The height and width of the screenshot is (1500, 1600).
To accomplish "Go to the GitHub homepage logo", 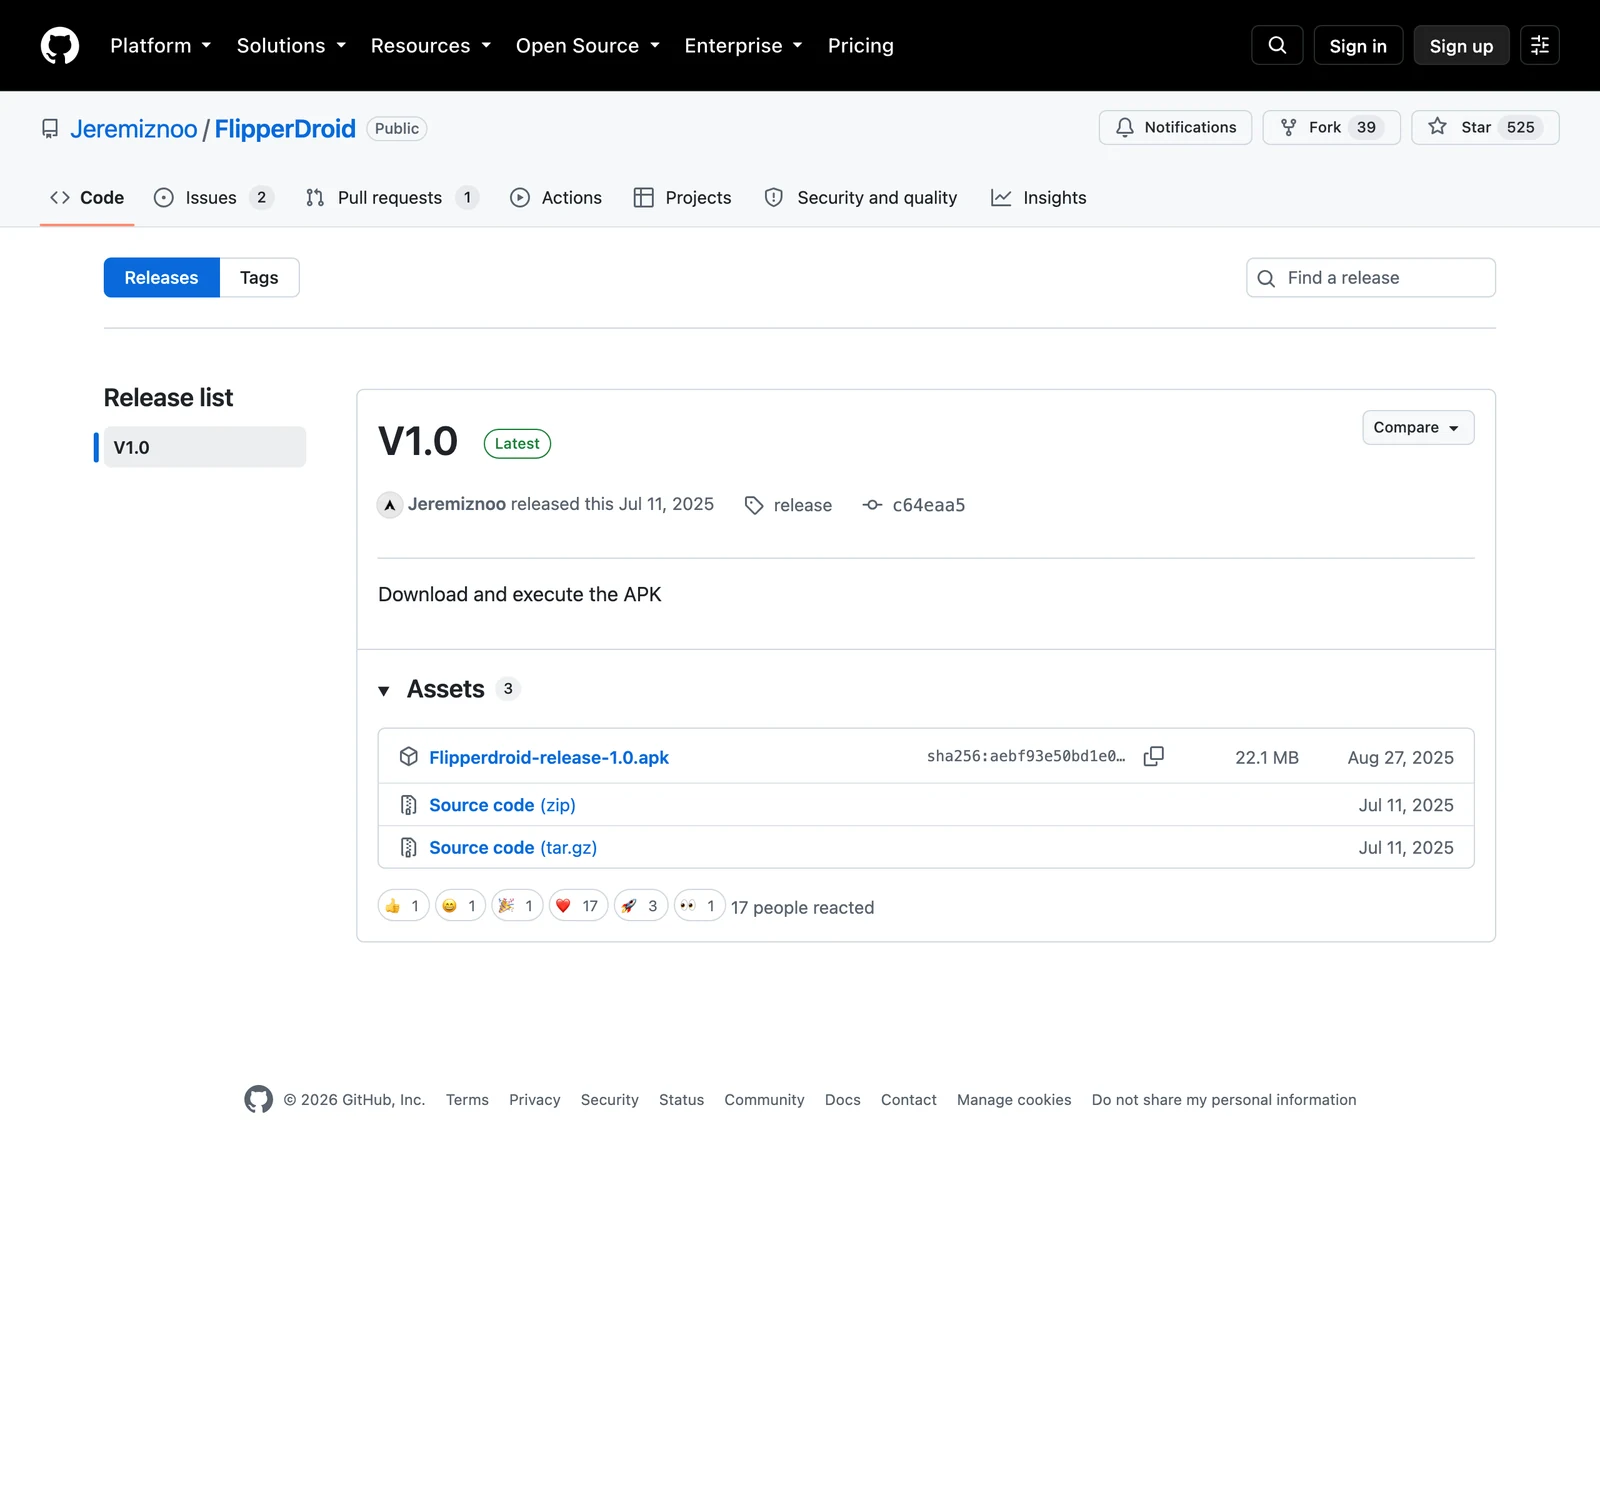I will (60, 46).
